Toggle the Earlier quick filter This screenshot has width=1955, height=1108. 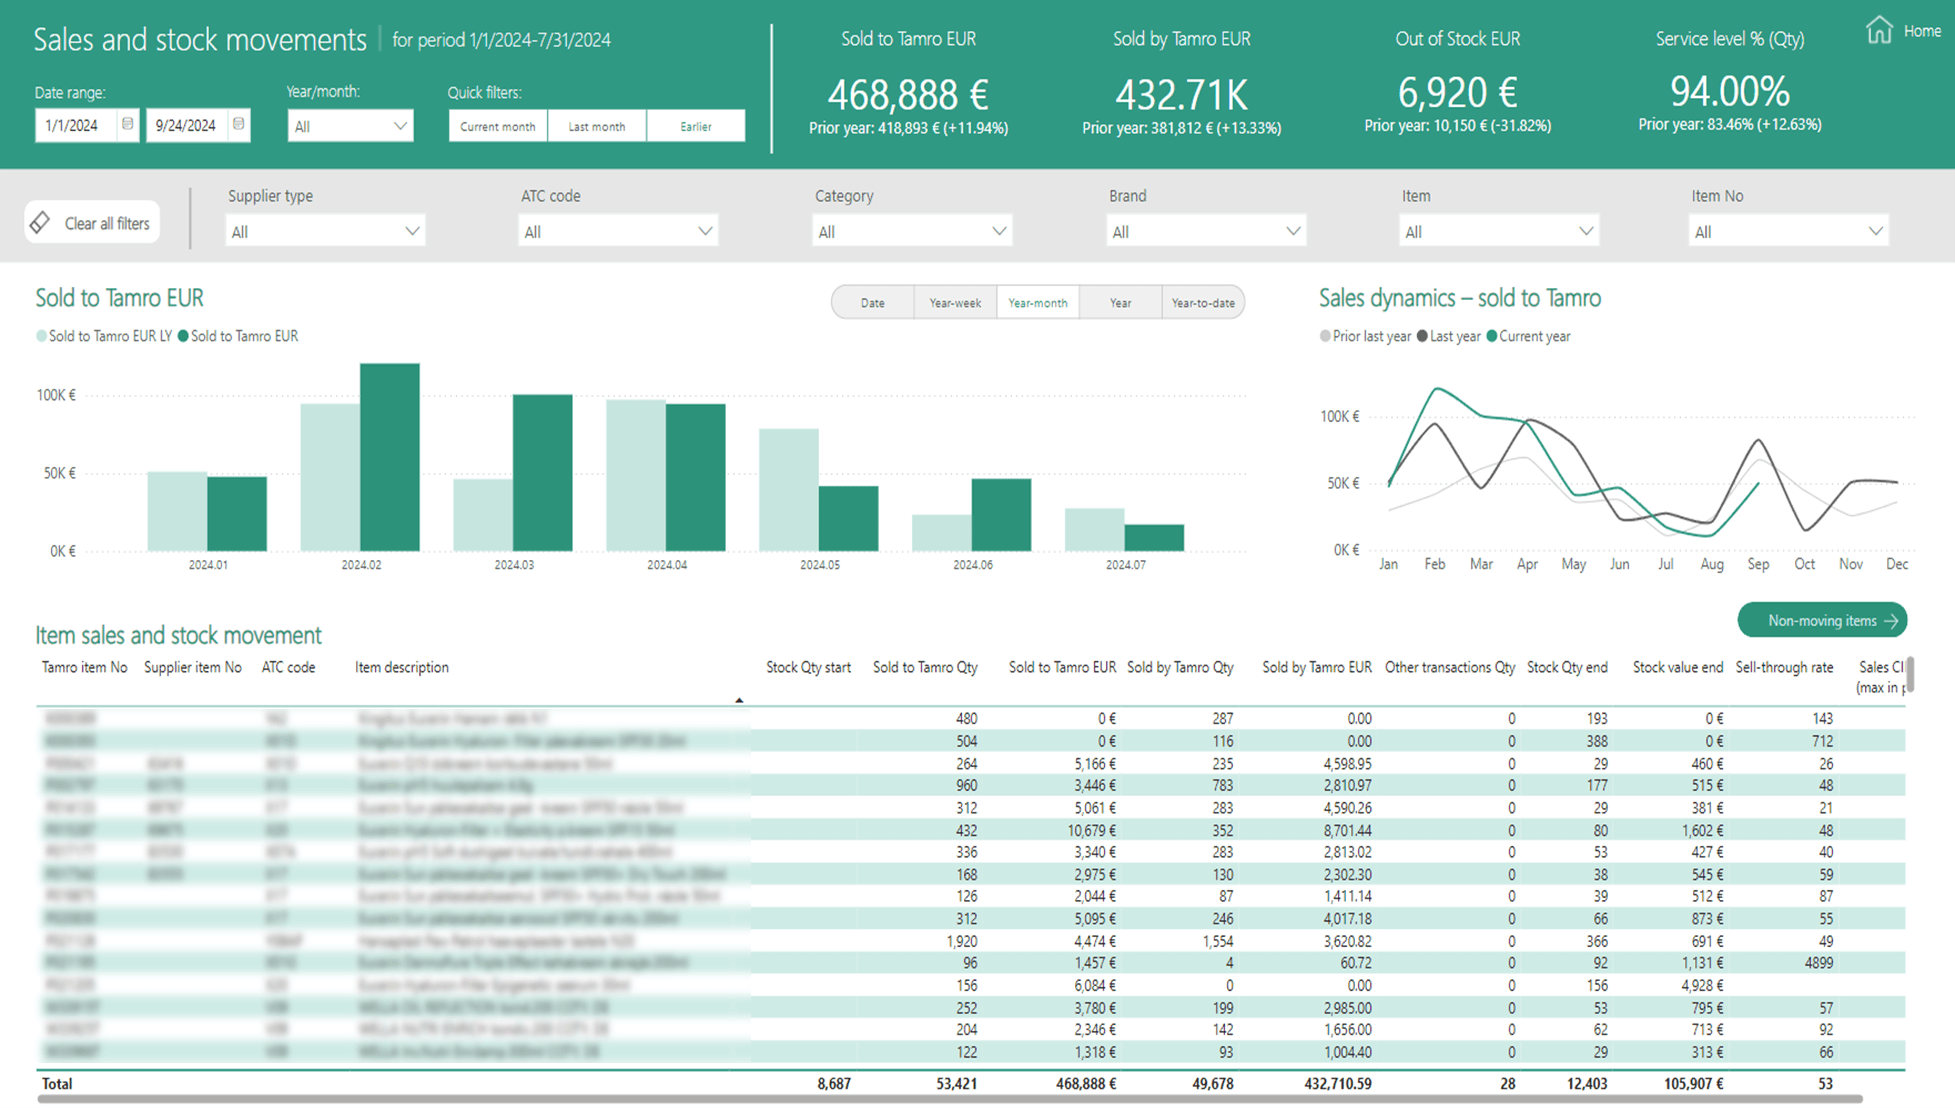click(695, 126)
